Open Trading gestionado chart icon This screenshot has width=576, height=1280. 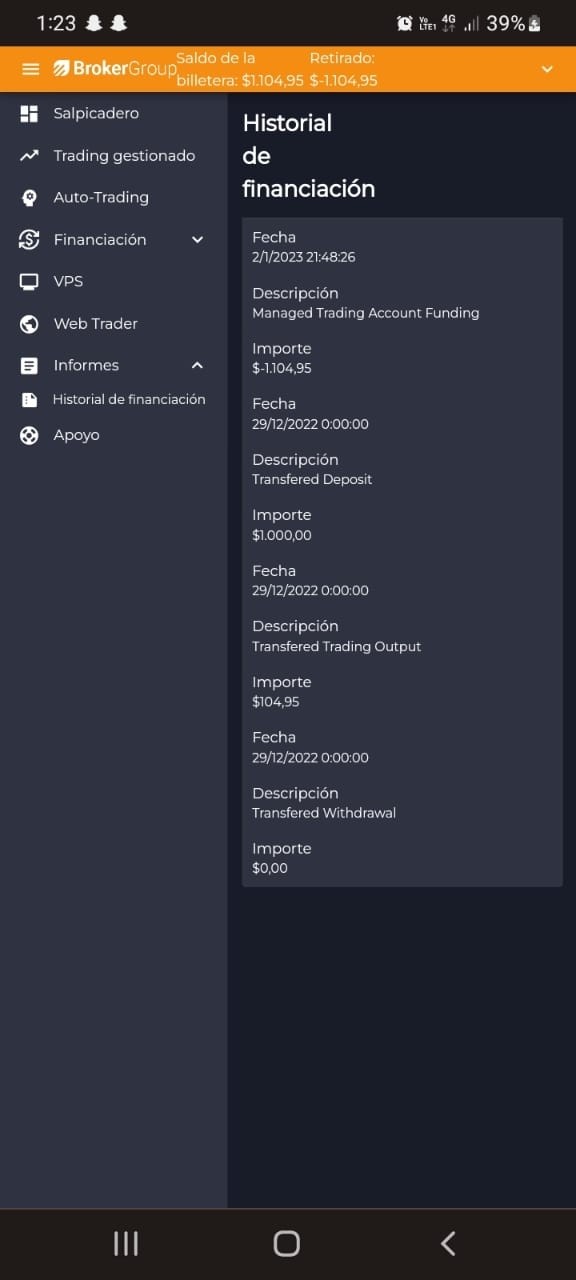(29, 156)
